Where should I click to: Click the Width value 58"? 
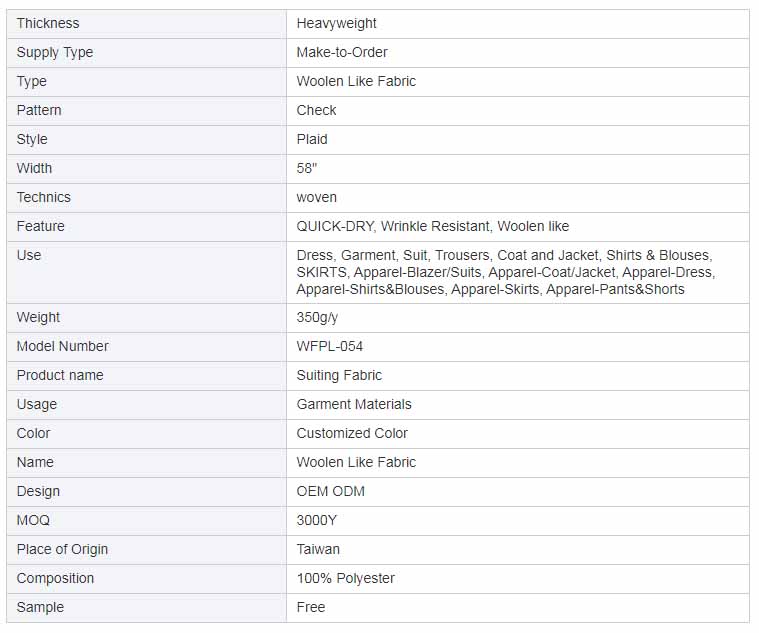tap(306, 168)
